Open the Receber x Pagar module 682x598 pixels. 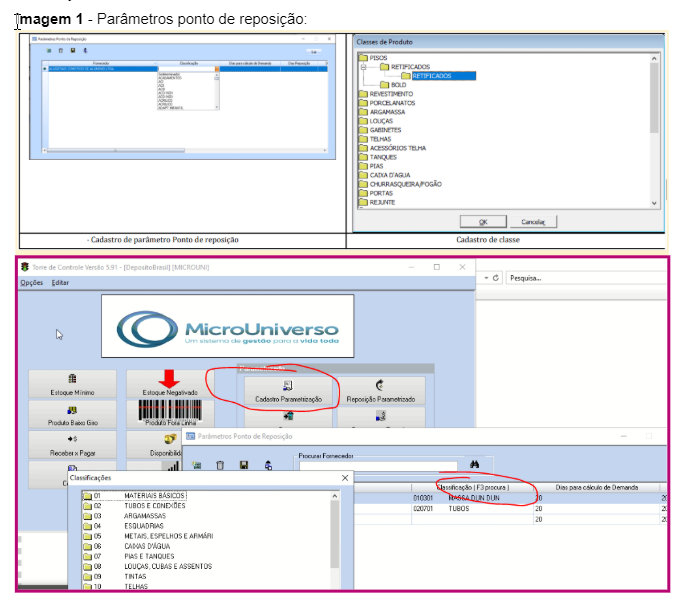(72, 444)
